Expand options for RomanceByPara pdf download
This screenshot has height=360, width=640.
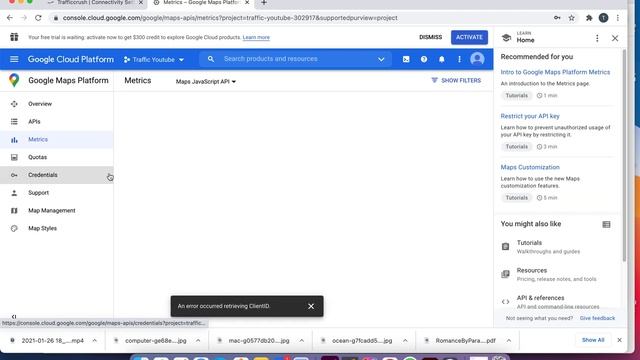click(509, 340)
